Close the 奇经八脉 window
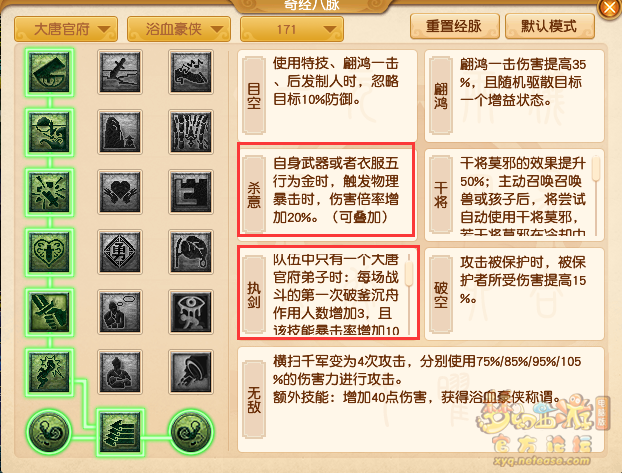Screen dimensions: 622x473 [609, 8]
